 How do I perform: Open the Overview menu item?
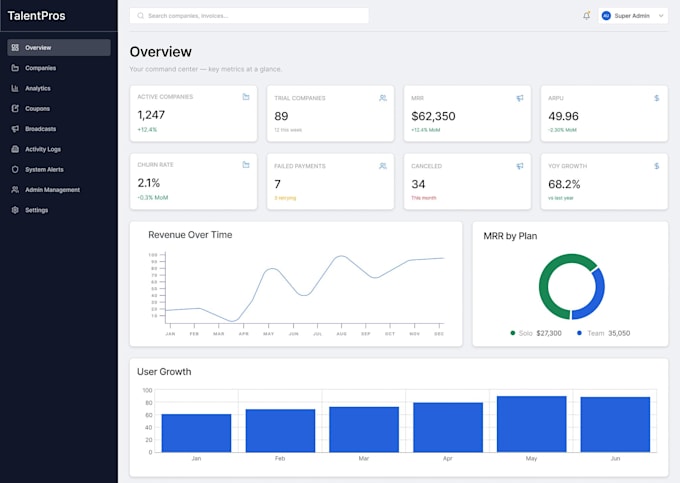[59, 48]
